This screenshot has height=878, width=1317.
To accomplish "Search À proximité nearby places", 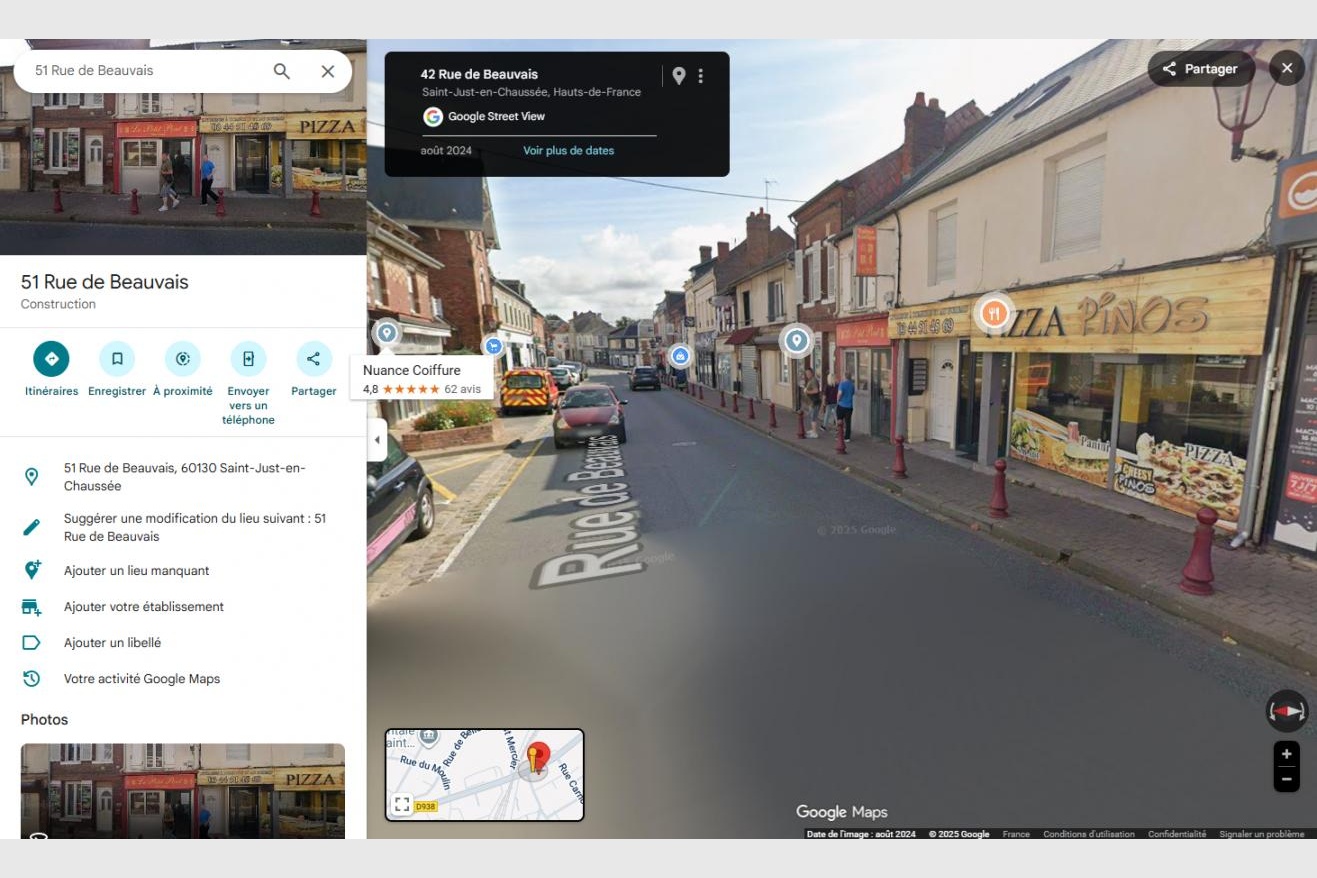I will click(182, 359).
